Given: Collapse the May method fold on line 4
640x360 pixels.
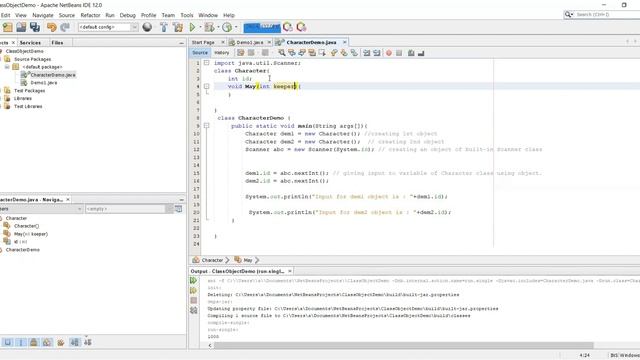Looking at the screenshot, I should coord(207,87).
